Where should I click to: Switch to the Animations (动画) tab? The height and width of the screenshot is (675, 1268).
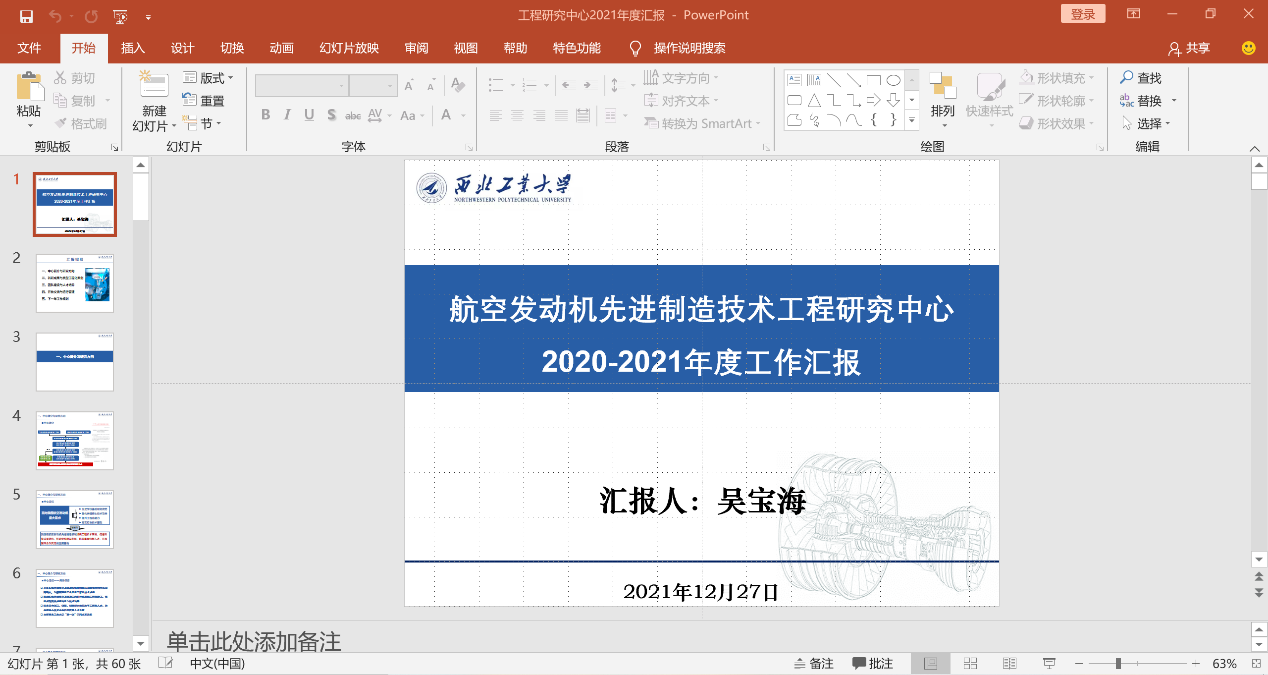coord(282,48)
